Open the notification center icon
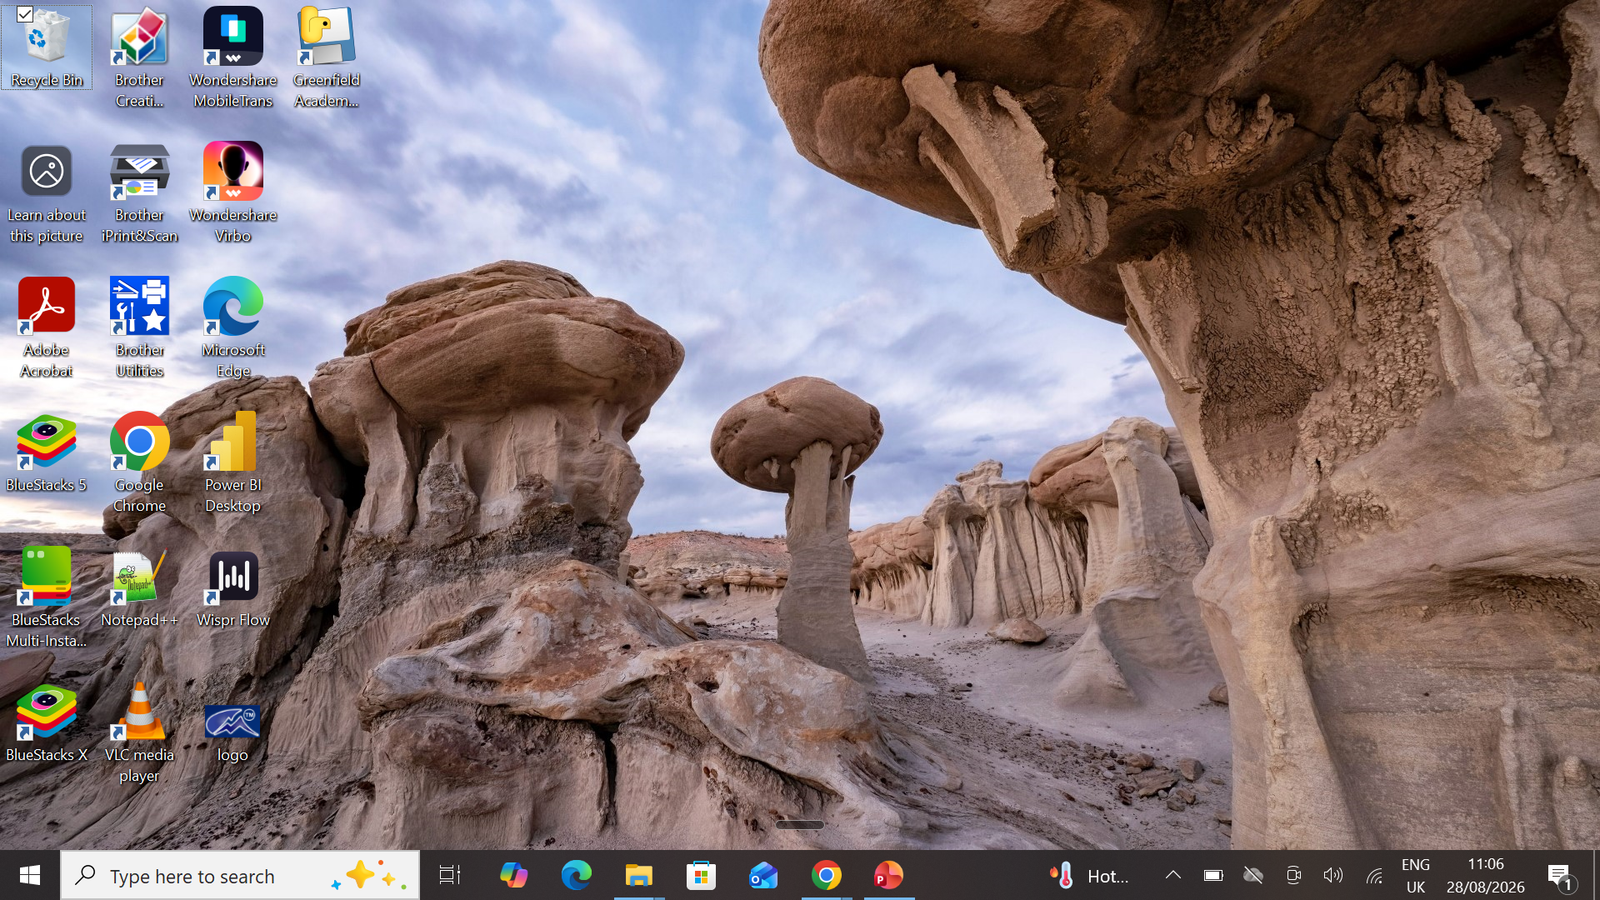 [x=1561, y=876]
